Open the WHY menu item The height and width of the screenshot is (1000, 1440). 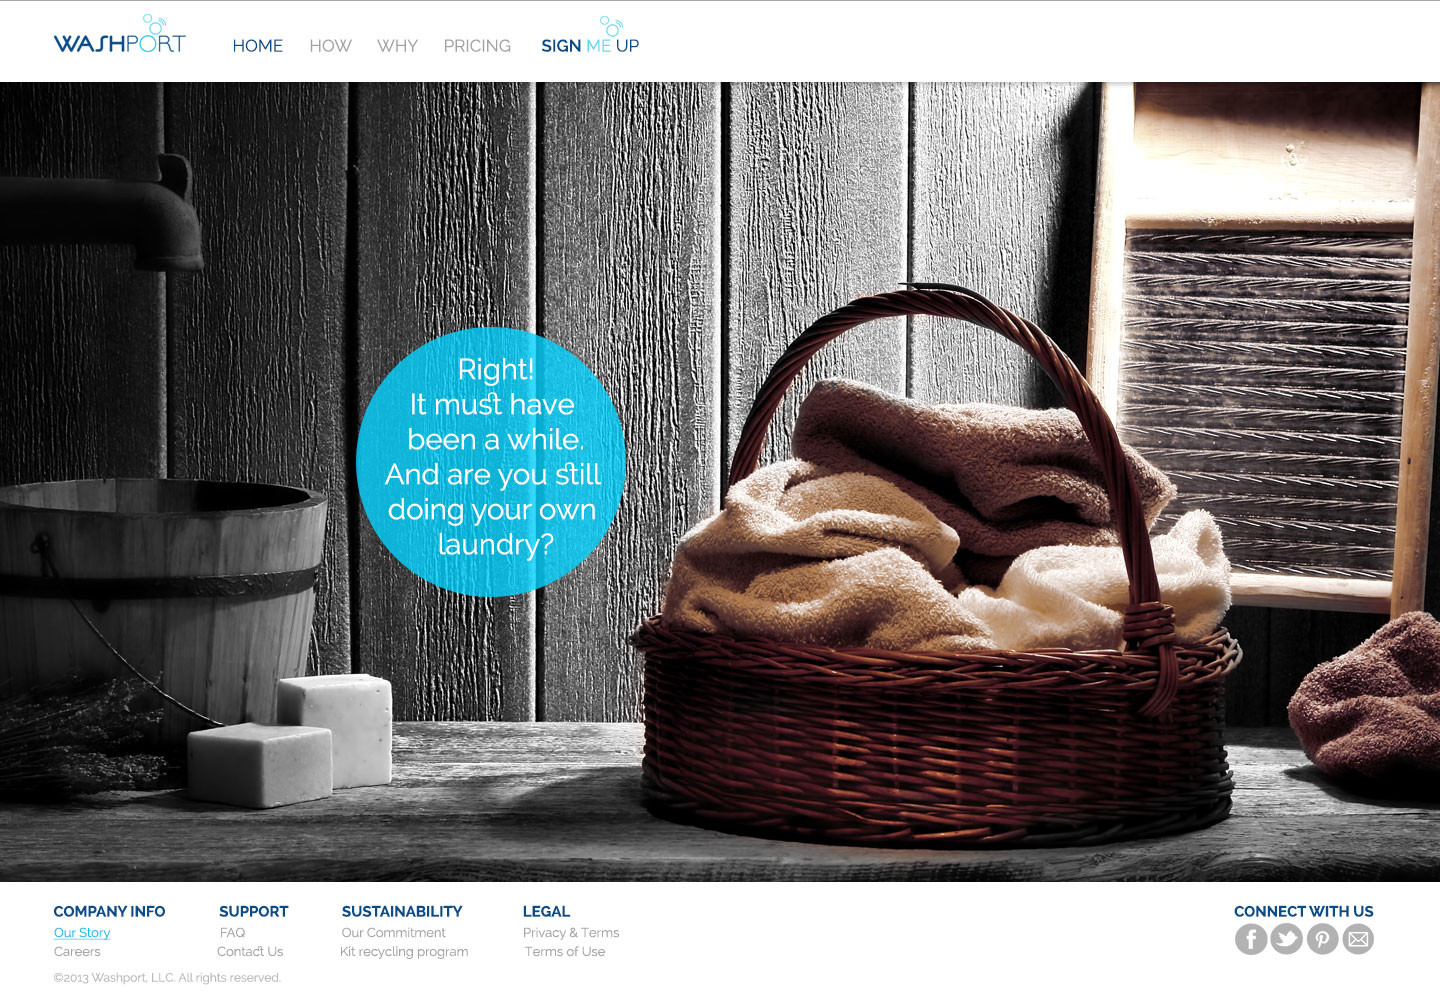397,46
